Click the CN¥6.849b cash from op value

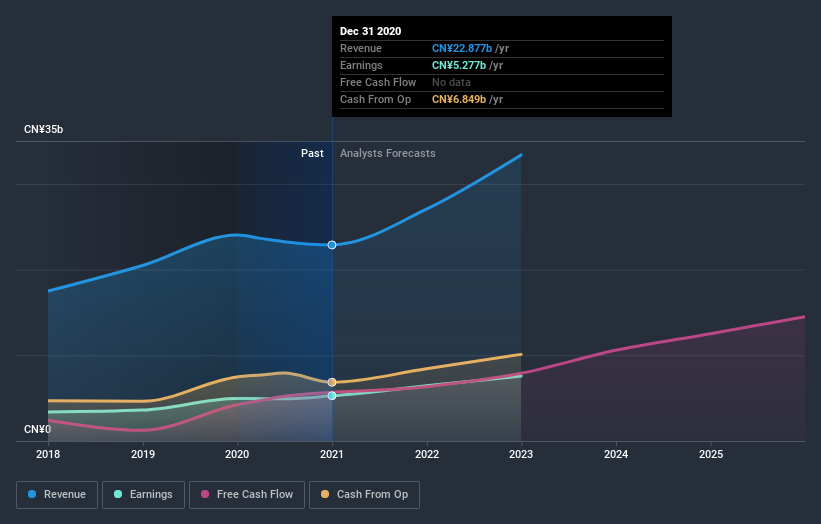459,99
